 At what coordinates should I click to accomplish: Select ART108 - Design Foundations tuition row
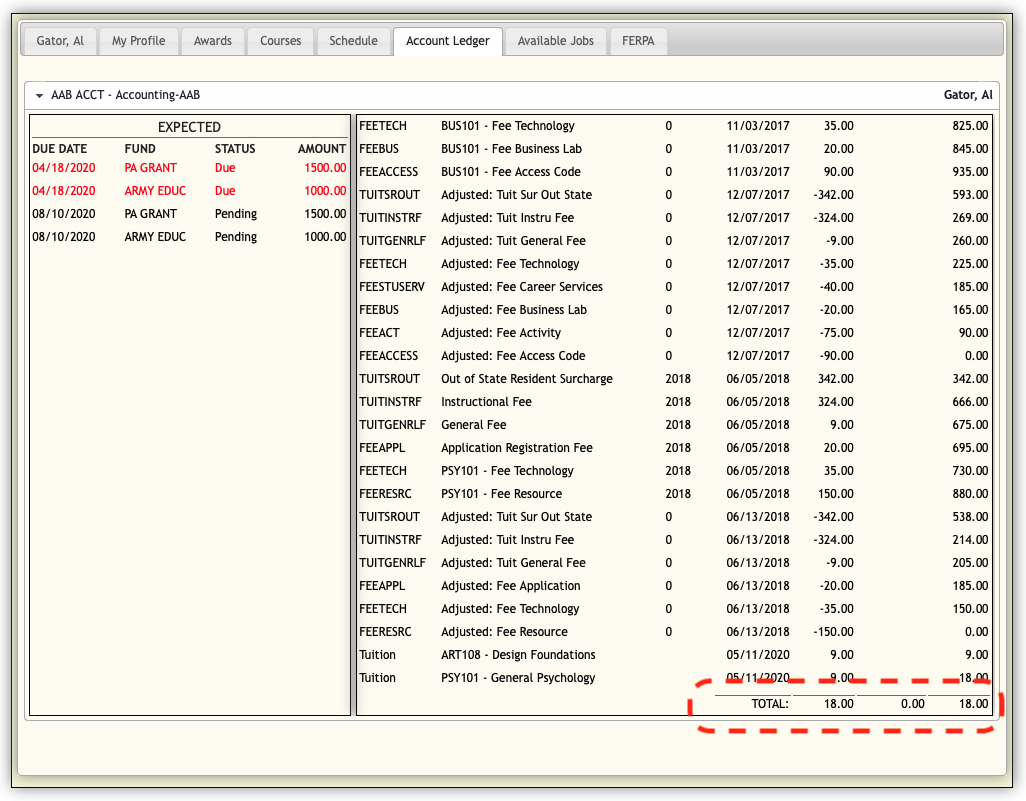click(674, 655)
